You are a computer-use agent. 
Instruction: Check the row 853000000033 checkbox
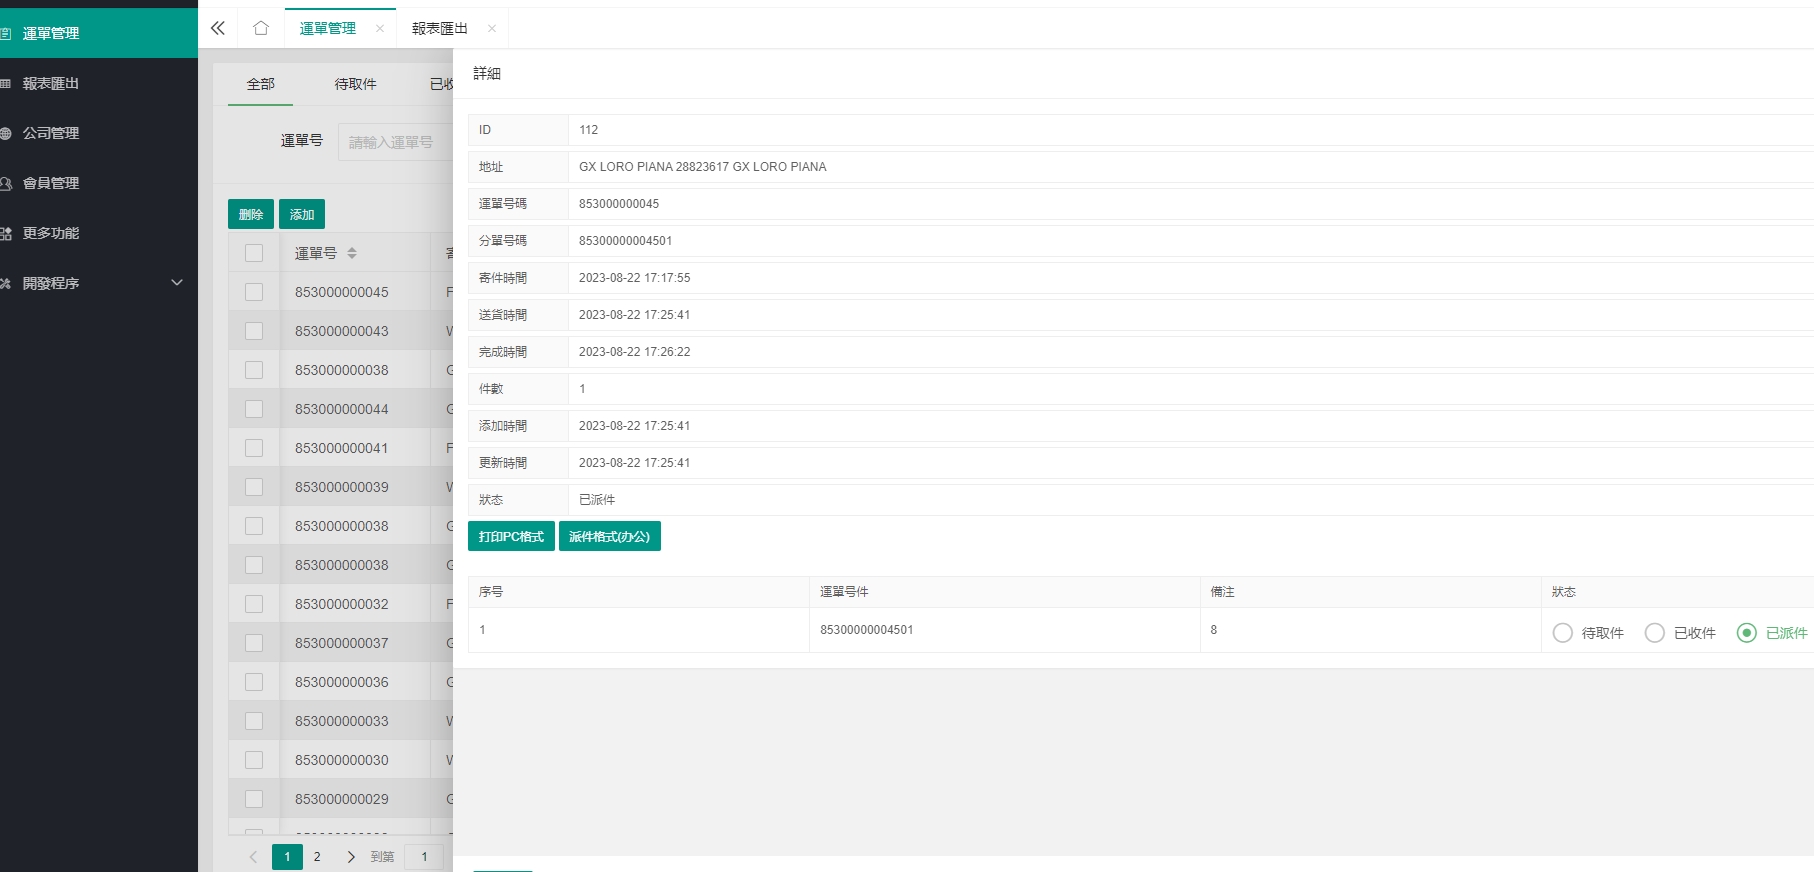click(x=254, y=721)
